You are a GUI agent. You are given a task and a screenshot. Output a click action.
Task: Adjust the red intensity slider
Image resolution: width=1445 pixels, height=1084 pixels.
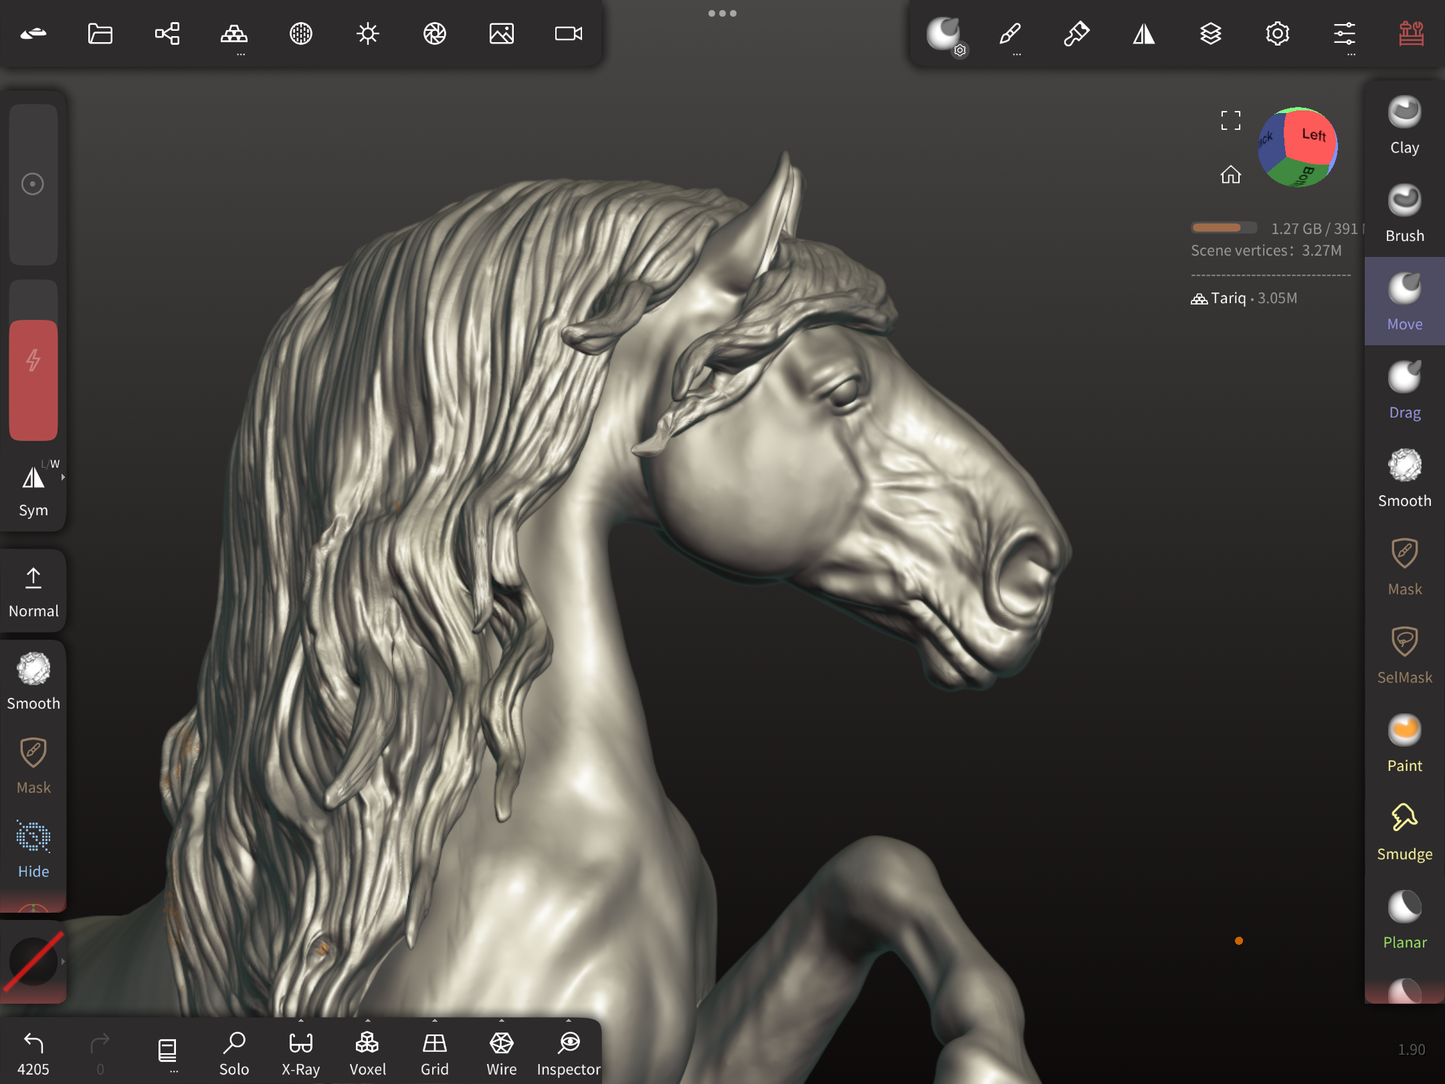tap(33, 380)
